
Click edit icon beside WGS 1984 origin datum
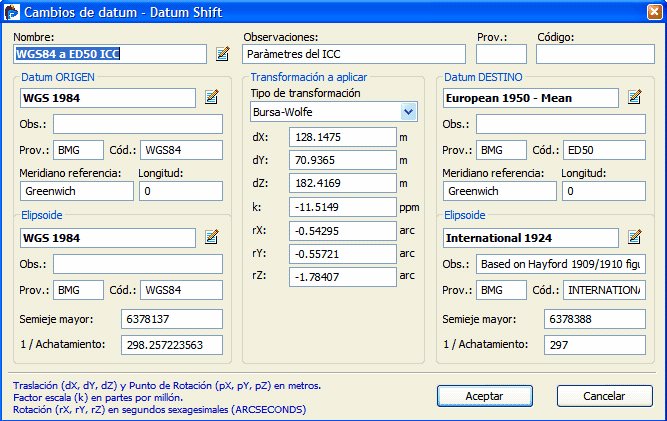(211, 98)
